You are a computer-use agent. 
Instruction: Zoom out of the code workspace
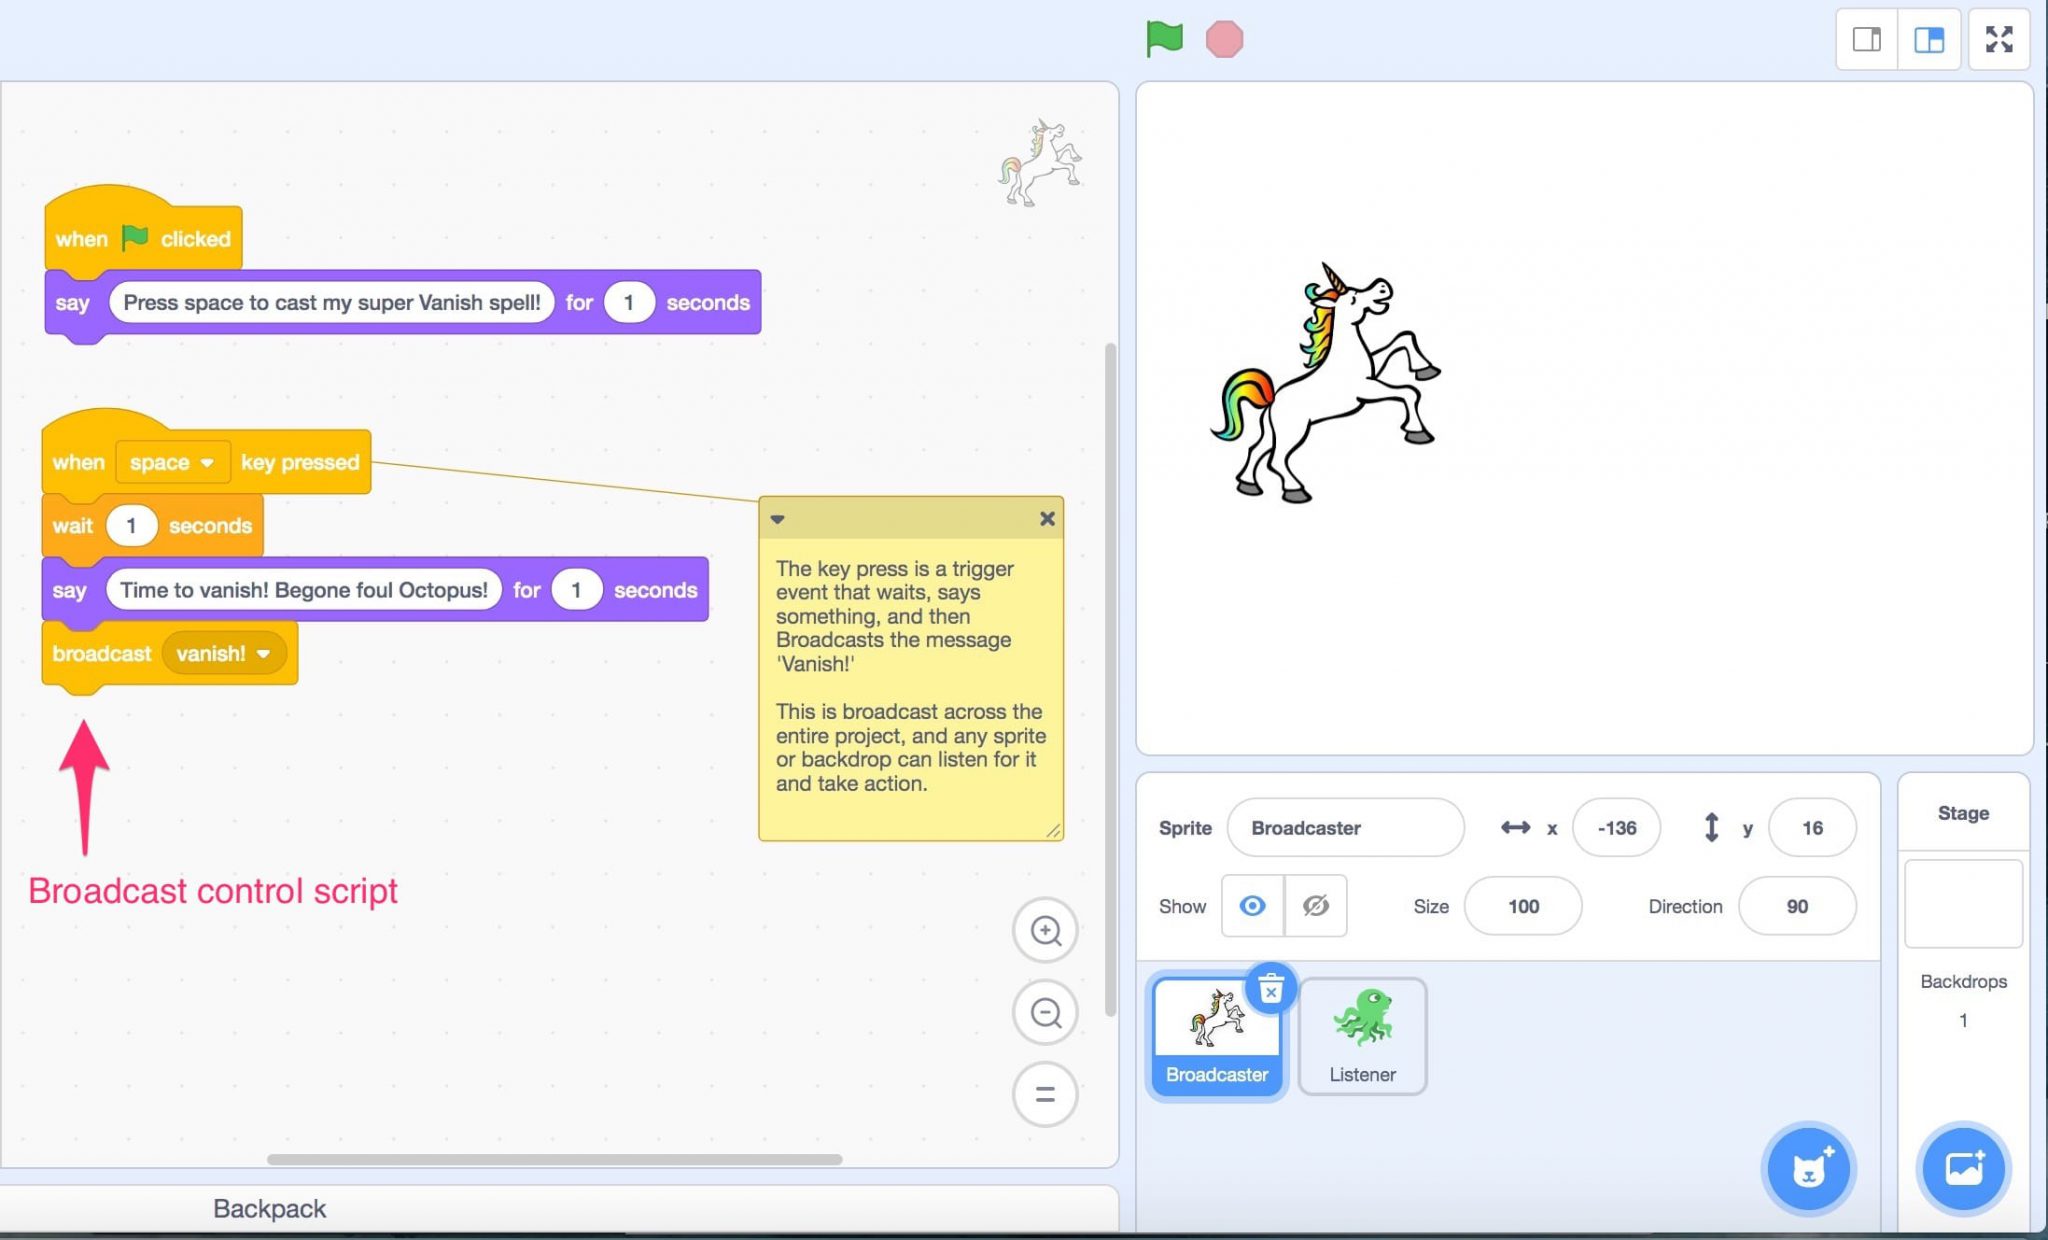click(x=1045, y=1012)
